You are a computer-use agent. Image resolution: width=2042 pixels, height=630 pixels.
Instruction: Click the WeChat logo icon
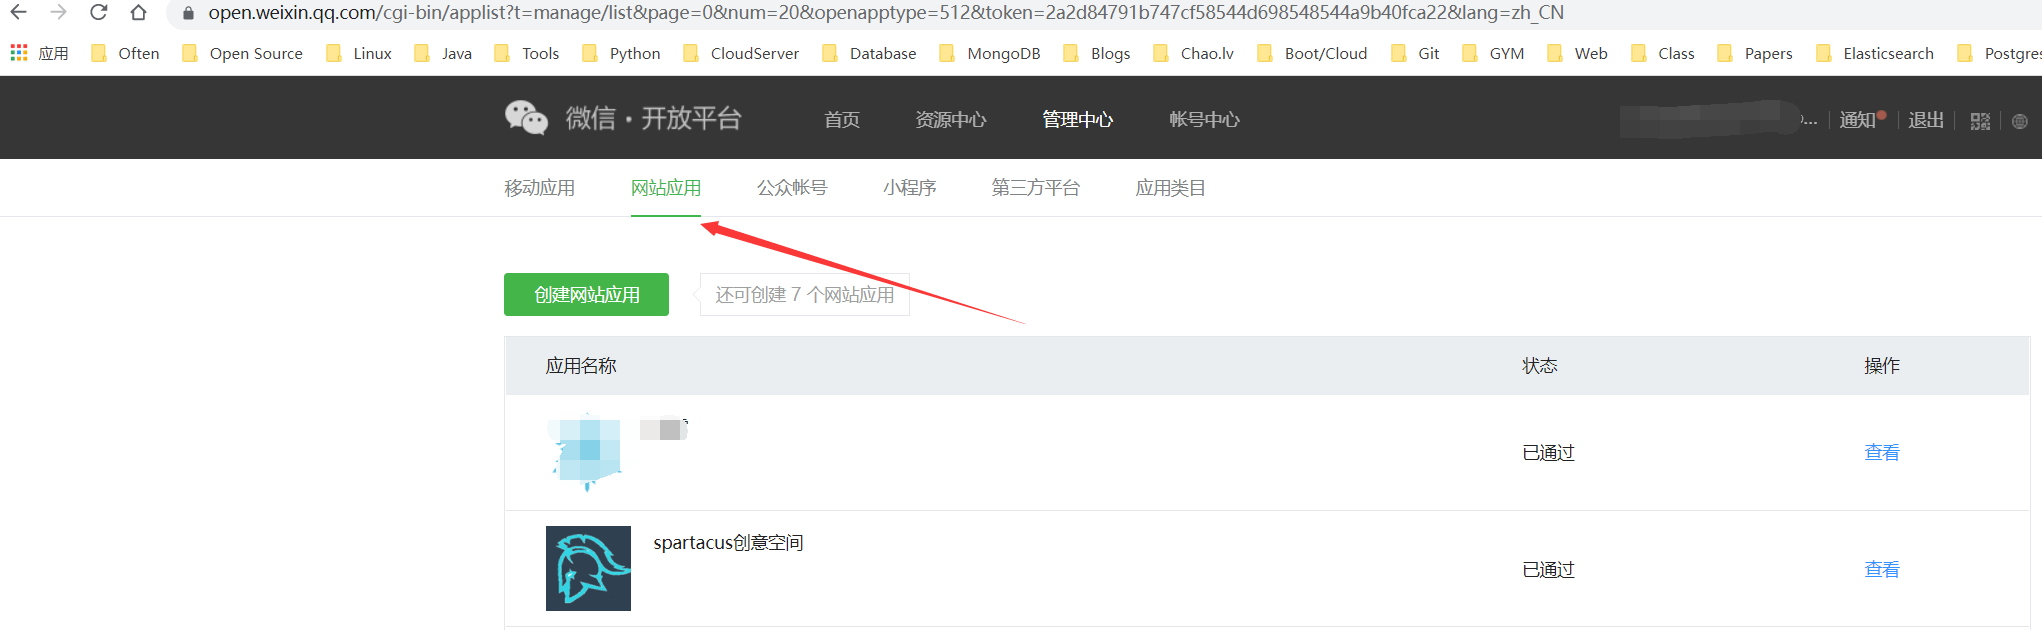pyautogui.click(x=526, y=118)
